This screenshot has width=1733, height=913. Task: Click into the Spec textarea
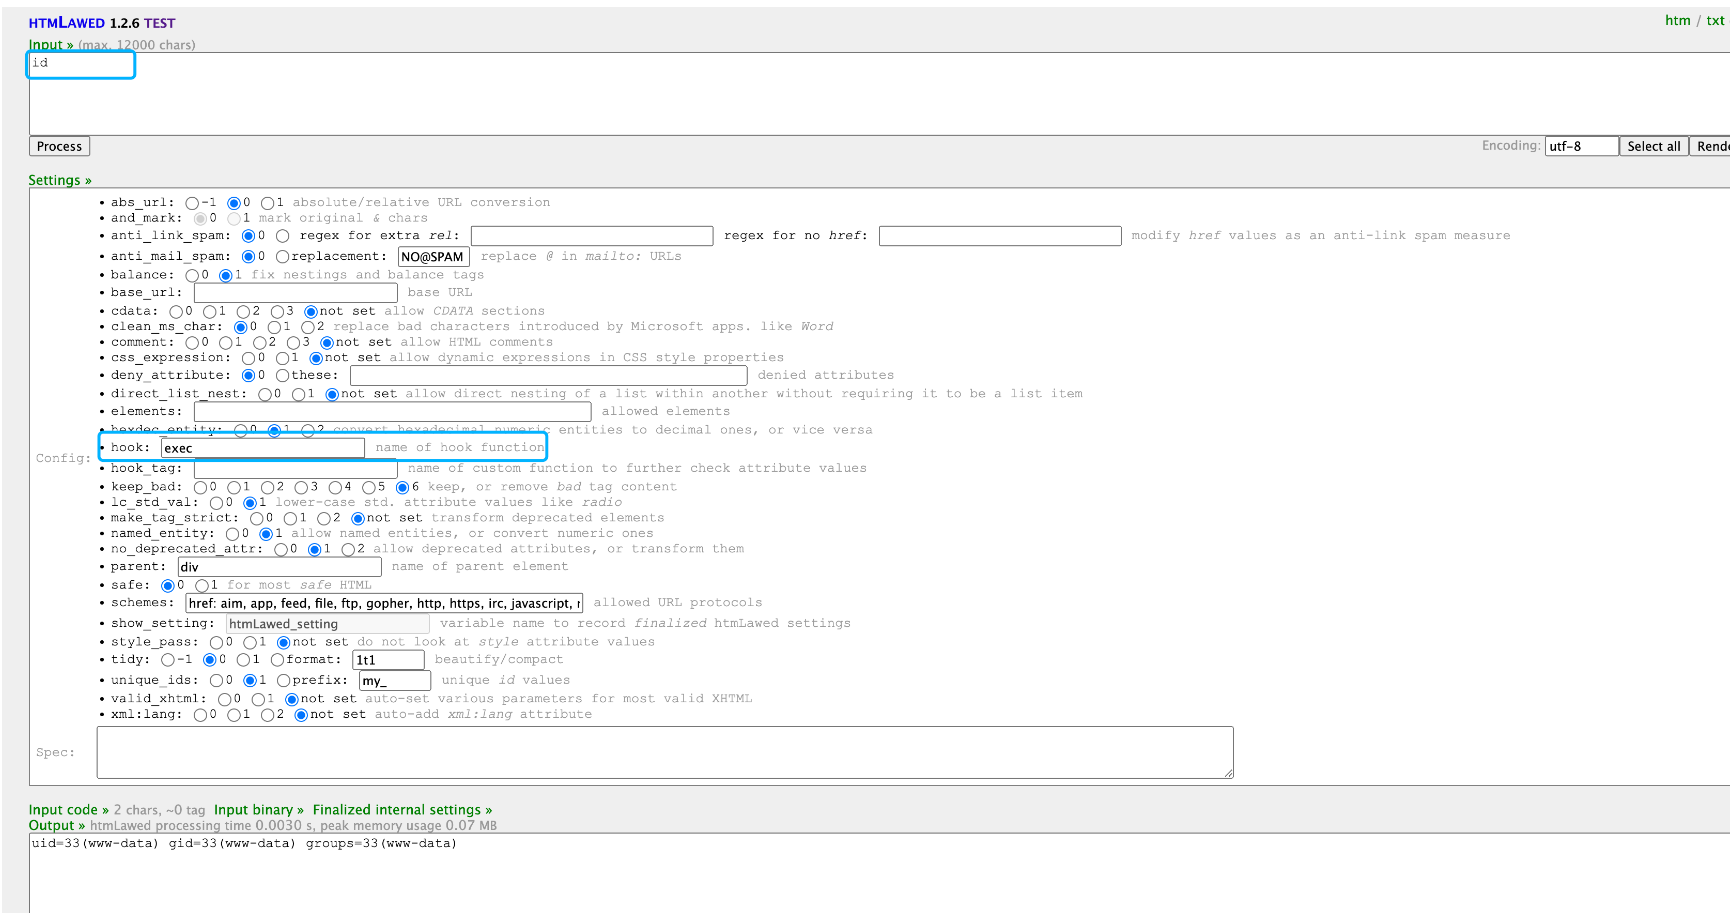(664, 752)
